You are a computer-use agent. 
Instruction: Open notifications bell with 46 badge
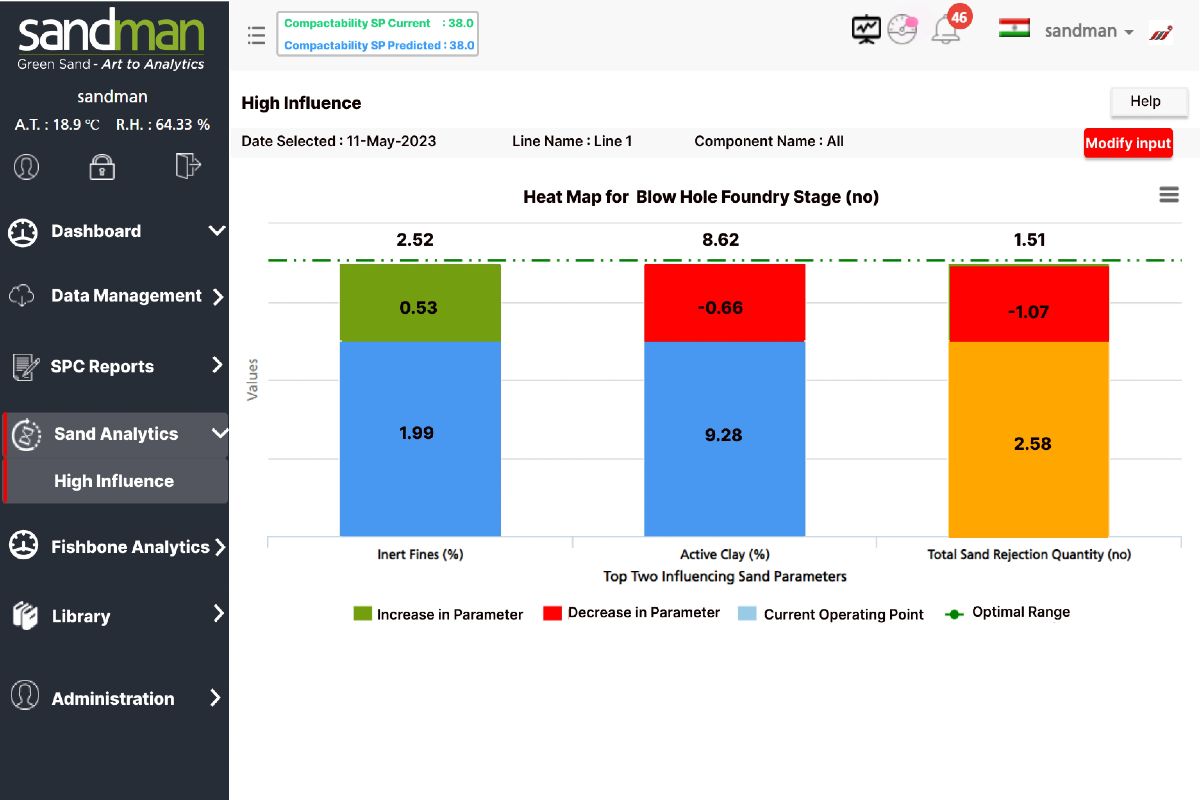point(946,30)
